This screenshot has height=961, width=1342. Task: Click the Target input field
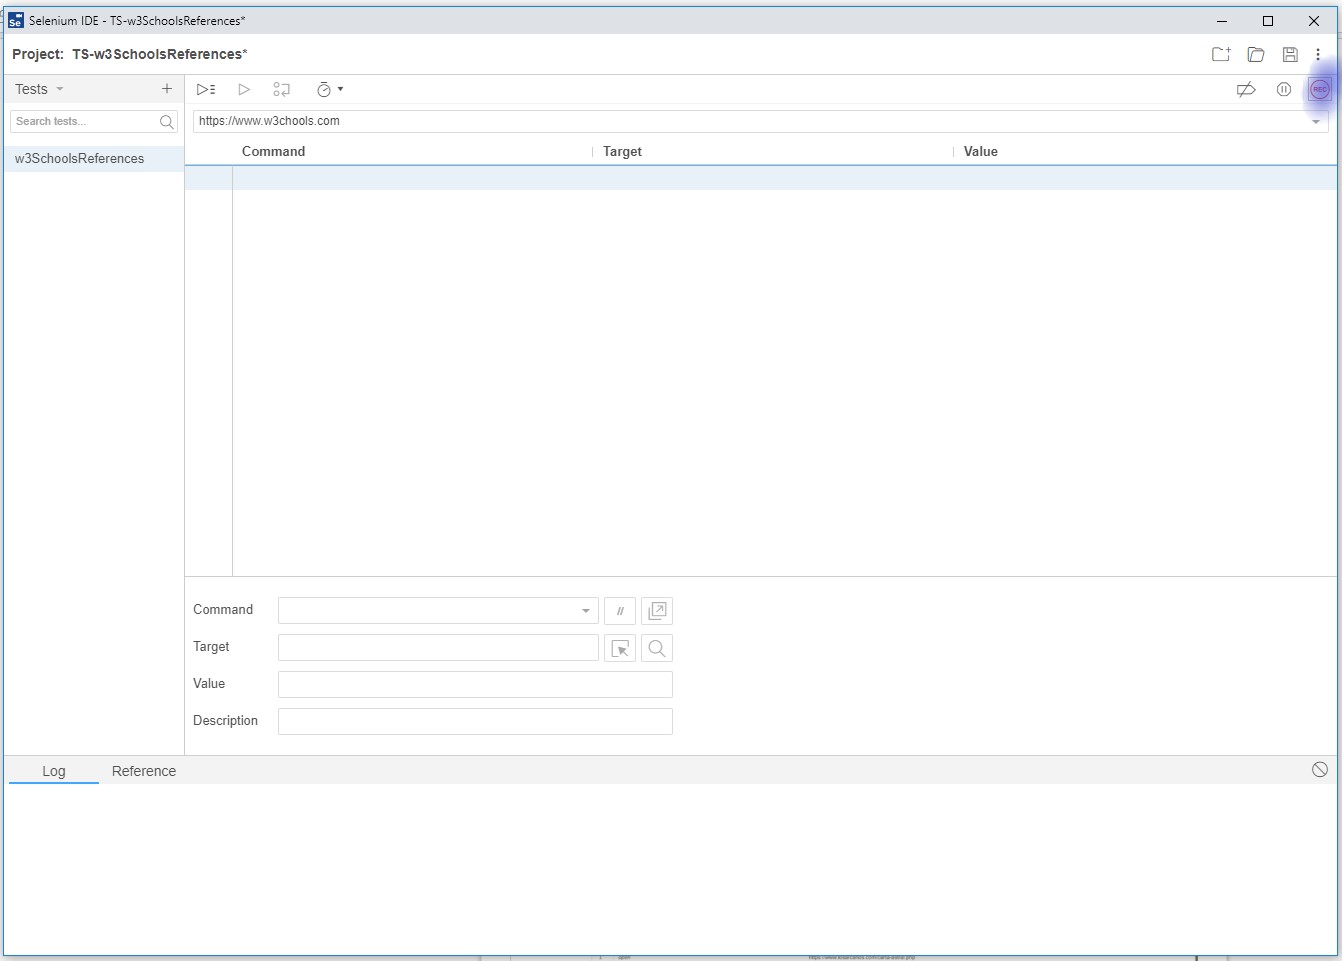[x=438, y=648]
